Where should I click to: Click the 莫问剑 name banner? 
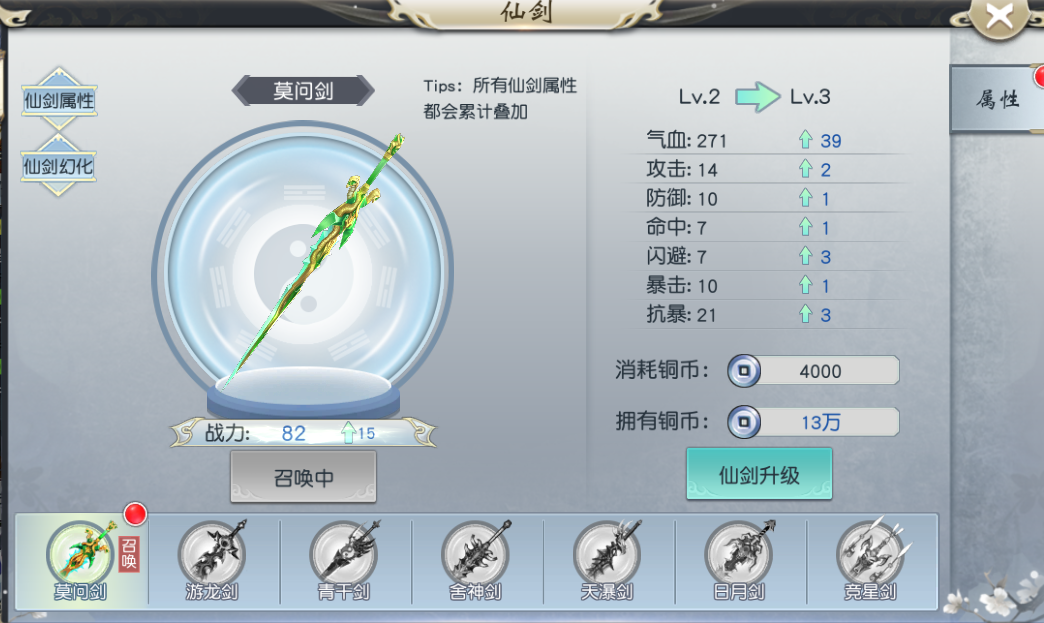pyautogui.click(x=303, y=91)
